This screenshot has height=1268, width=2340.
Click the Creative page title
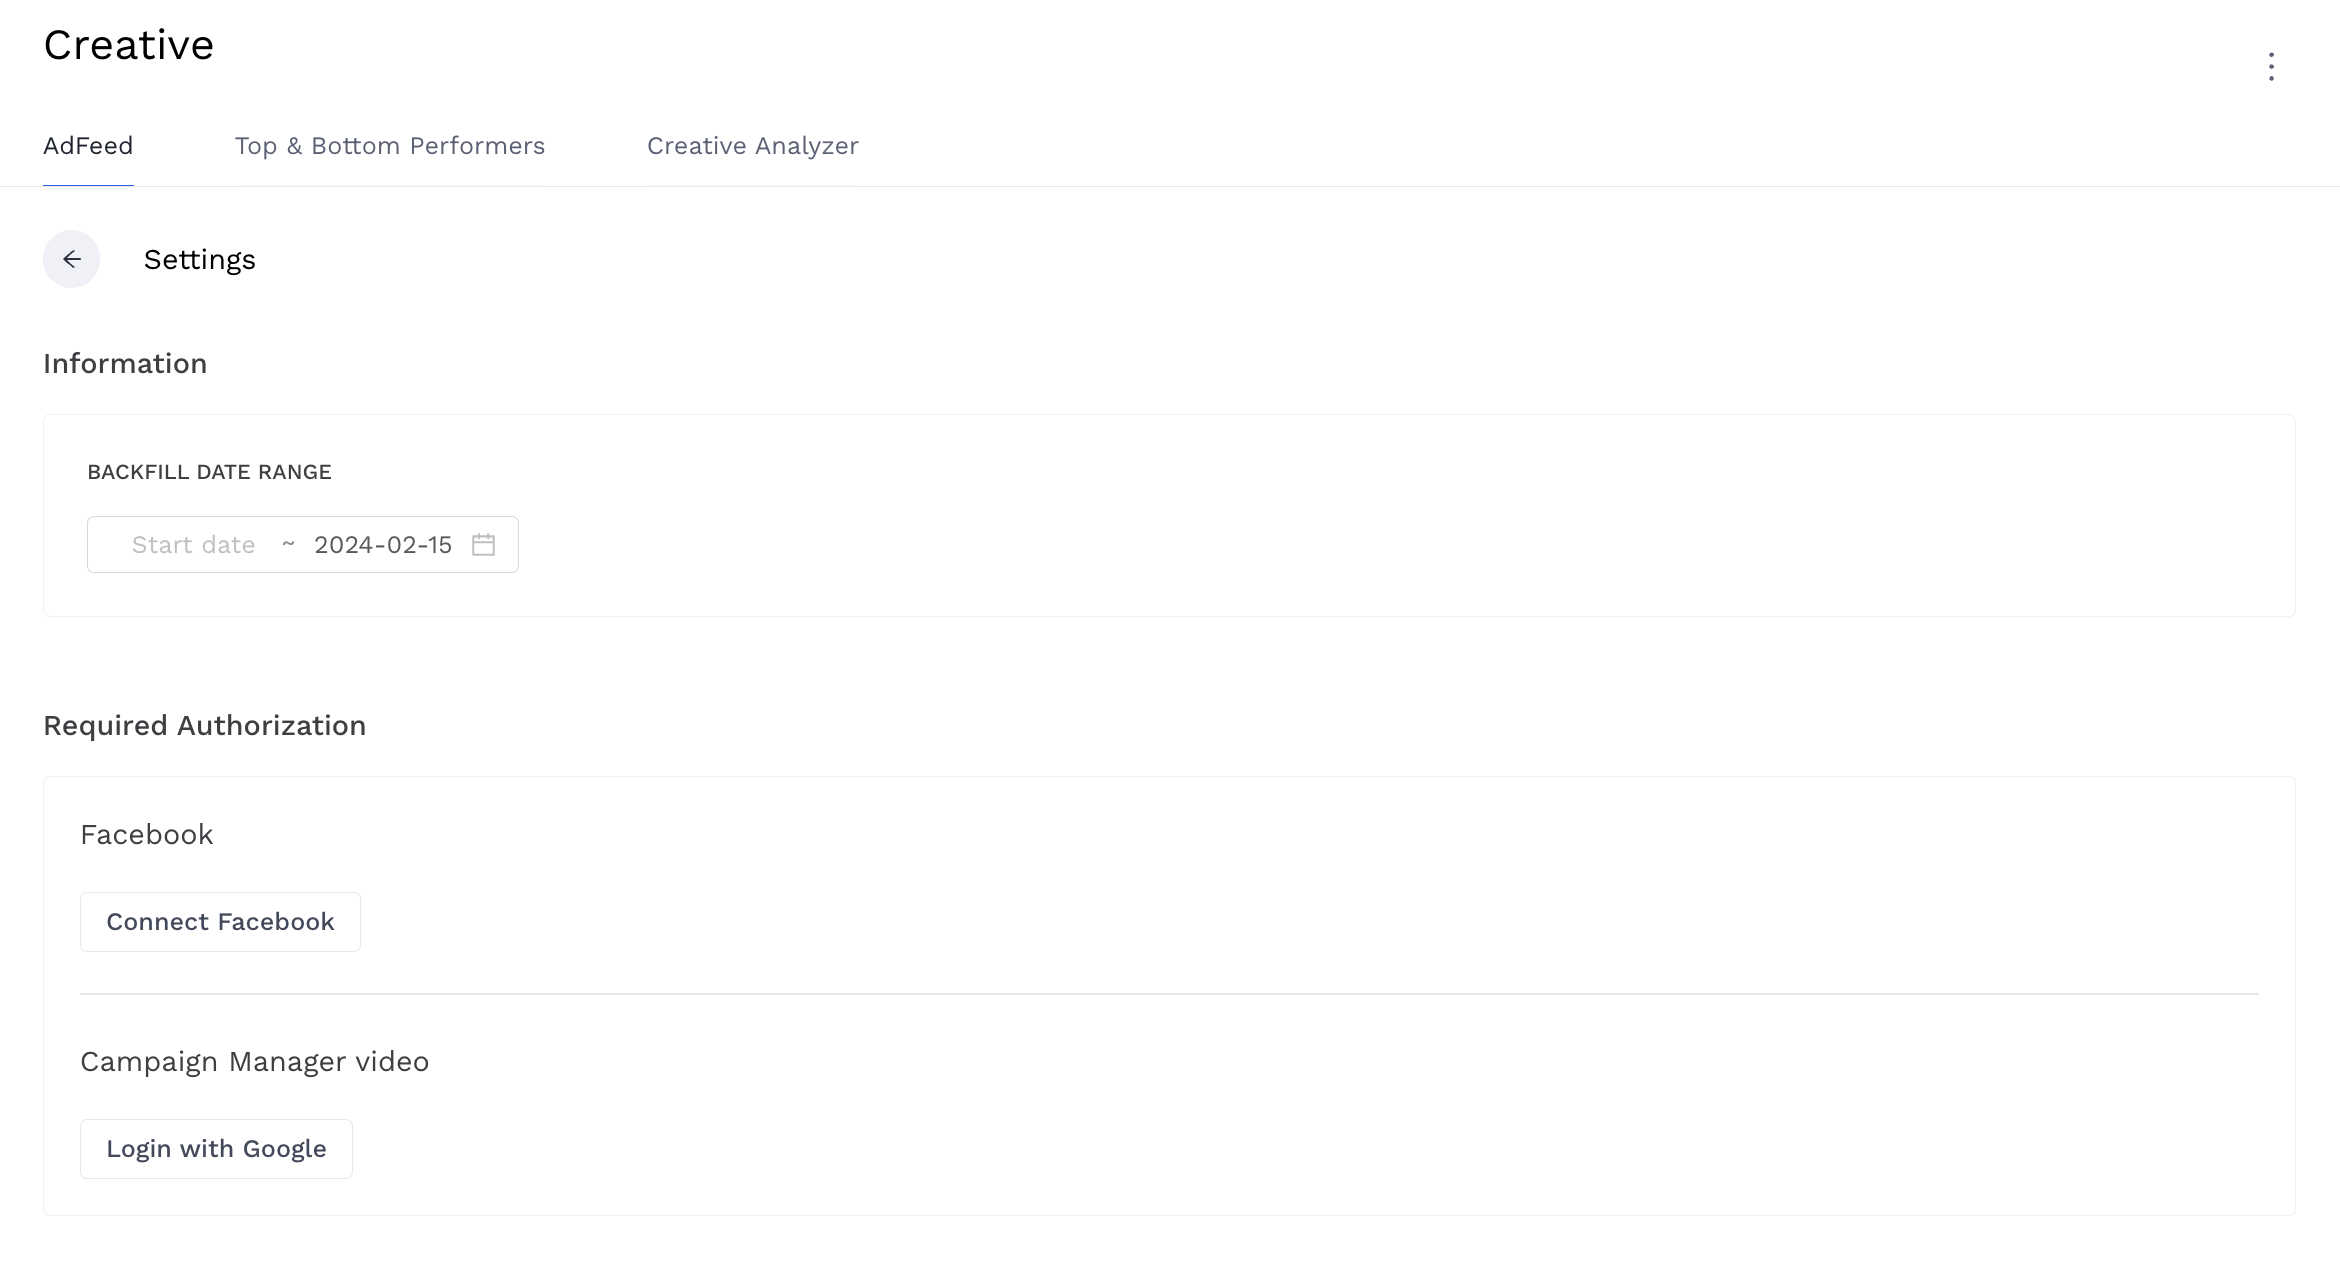pos(128,44)
